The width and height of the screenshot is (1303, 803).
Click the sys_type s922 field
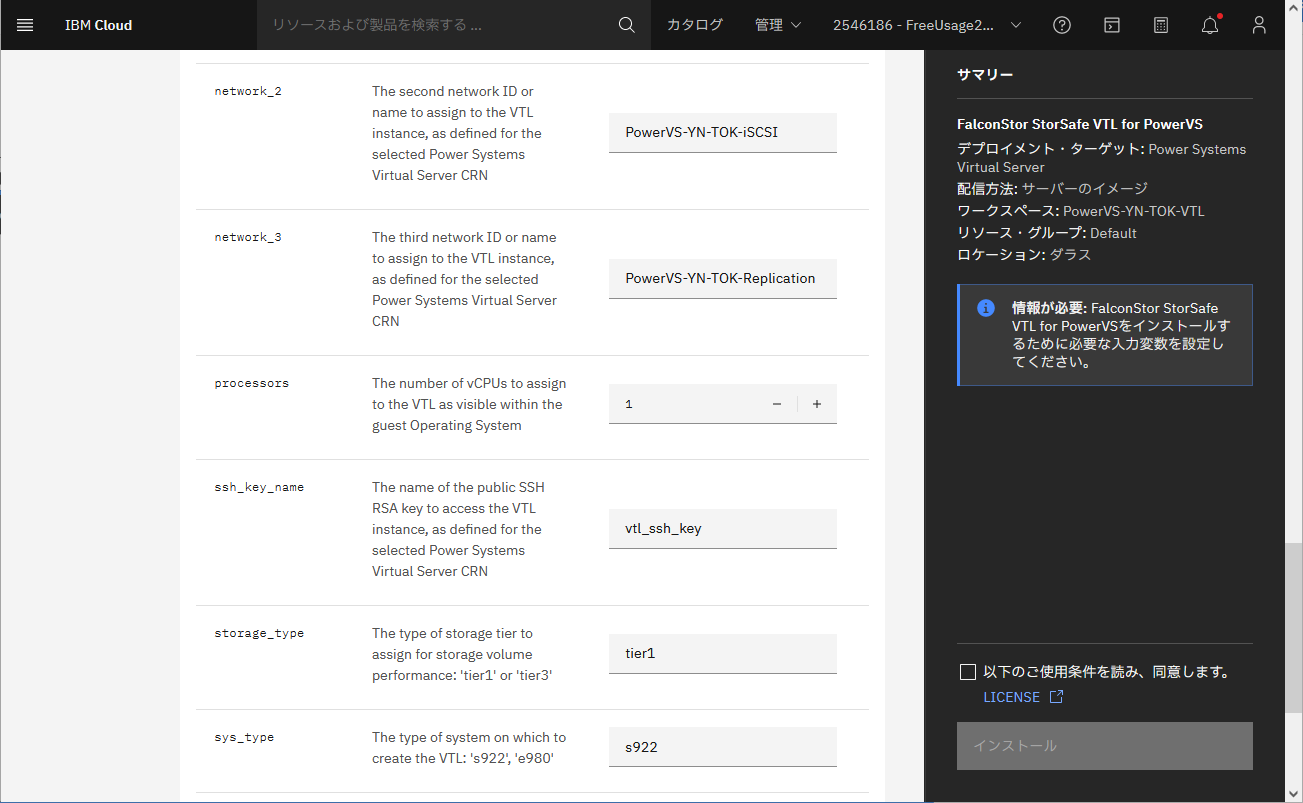(723, 746)
